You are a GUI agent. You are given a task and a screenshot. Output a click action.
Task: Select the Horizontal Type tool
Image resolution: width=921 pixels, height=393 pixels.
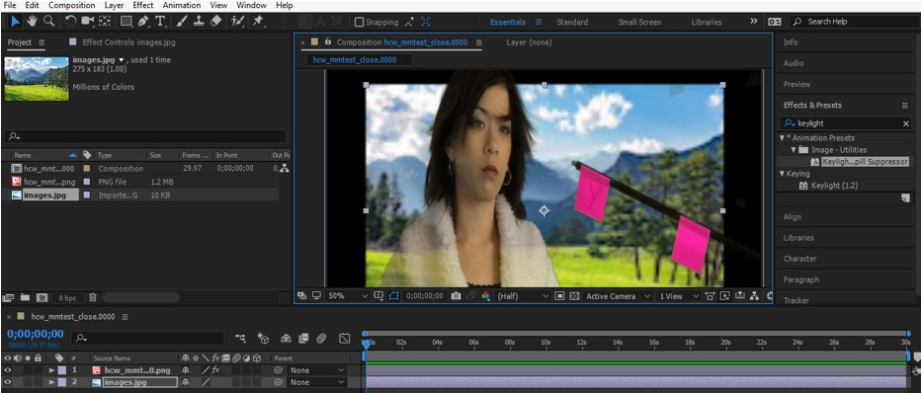[160, 22]
